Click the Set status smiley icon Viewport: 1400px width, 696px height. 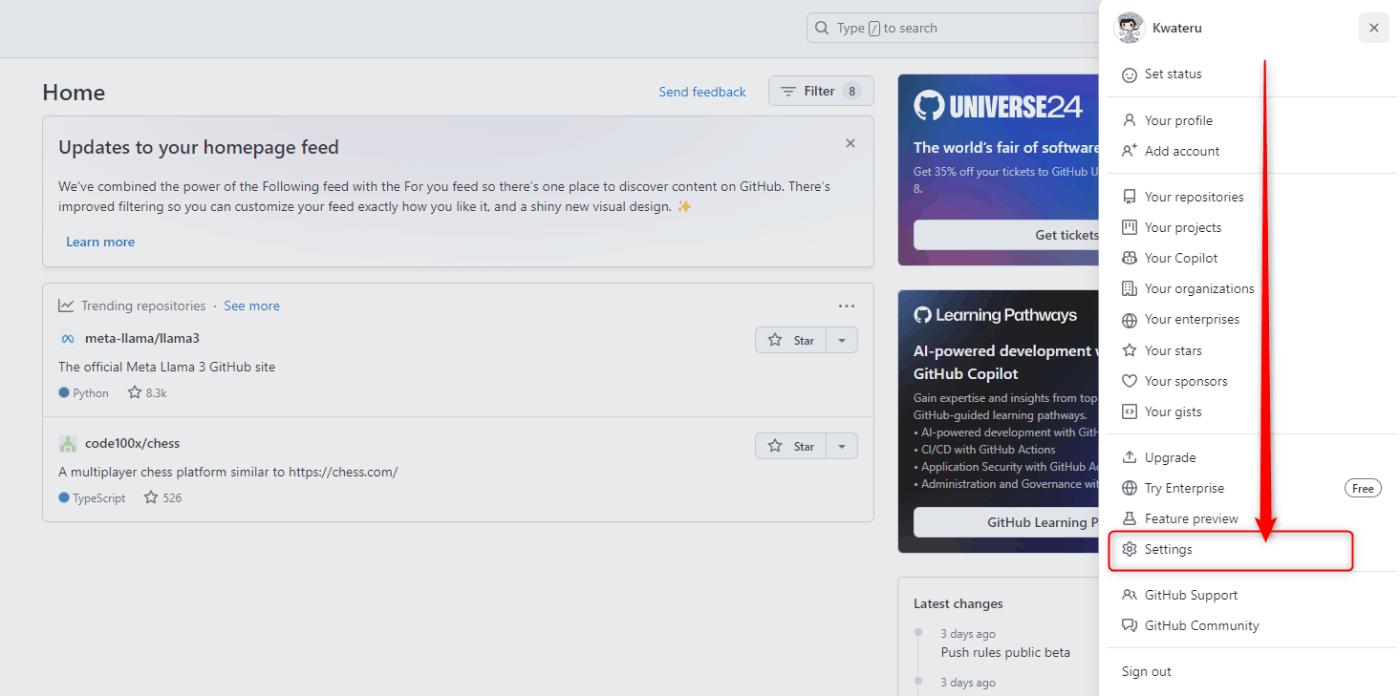click(1129, 74)
